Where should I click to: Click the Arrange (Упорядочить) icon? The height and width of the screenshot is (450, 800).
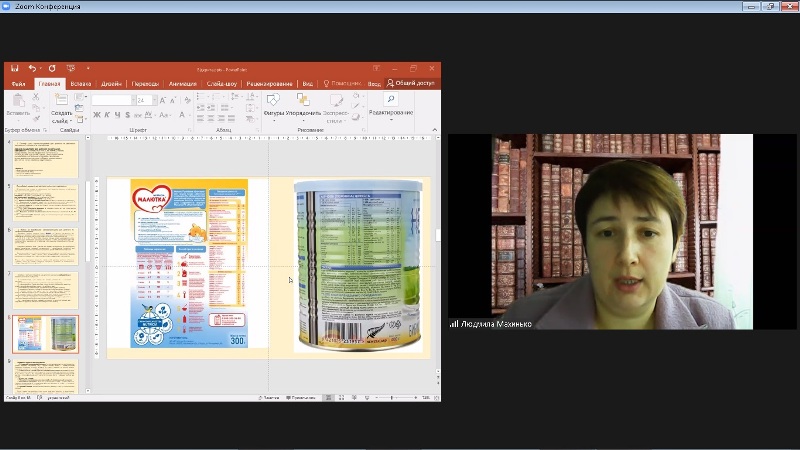click(303, 100)
